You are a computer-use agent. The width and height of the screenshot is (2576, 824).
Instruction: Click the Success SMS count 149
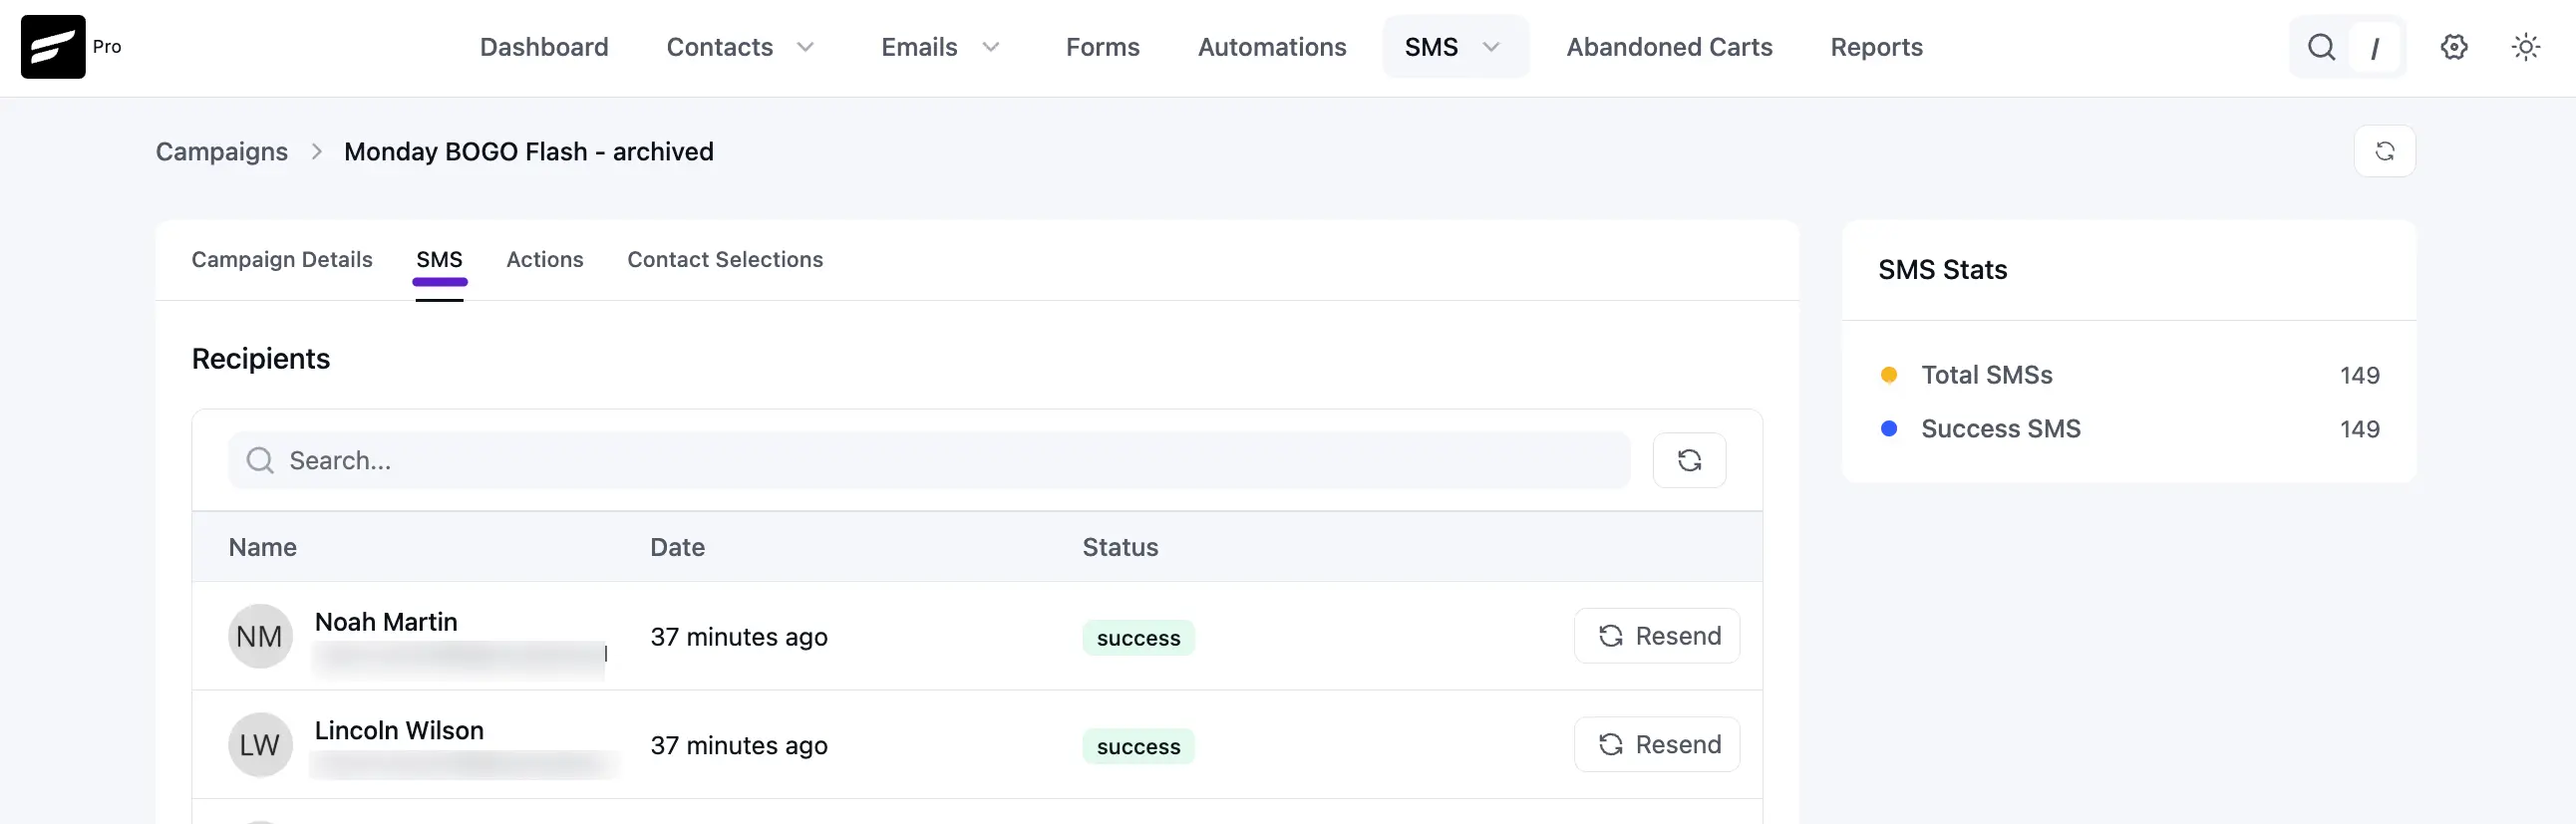(x=2359, y=430)
